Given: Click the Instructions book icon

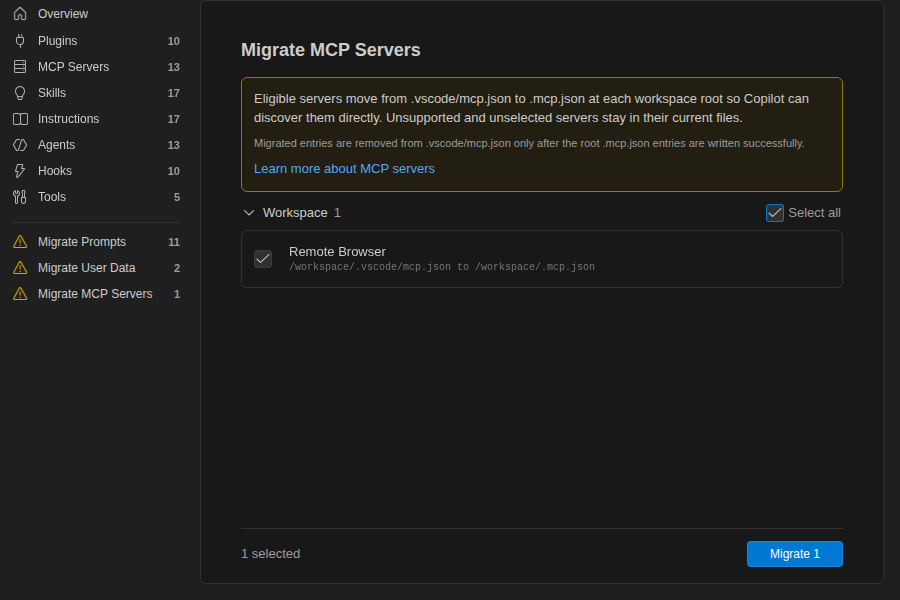Looking at the screenshot, I should click(20, 119).
